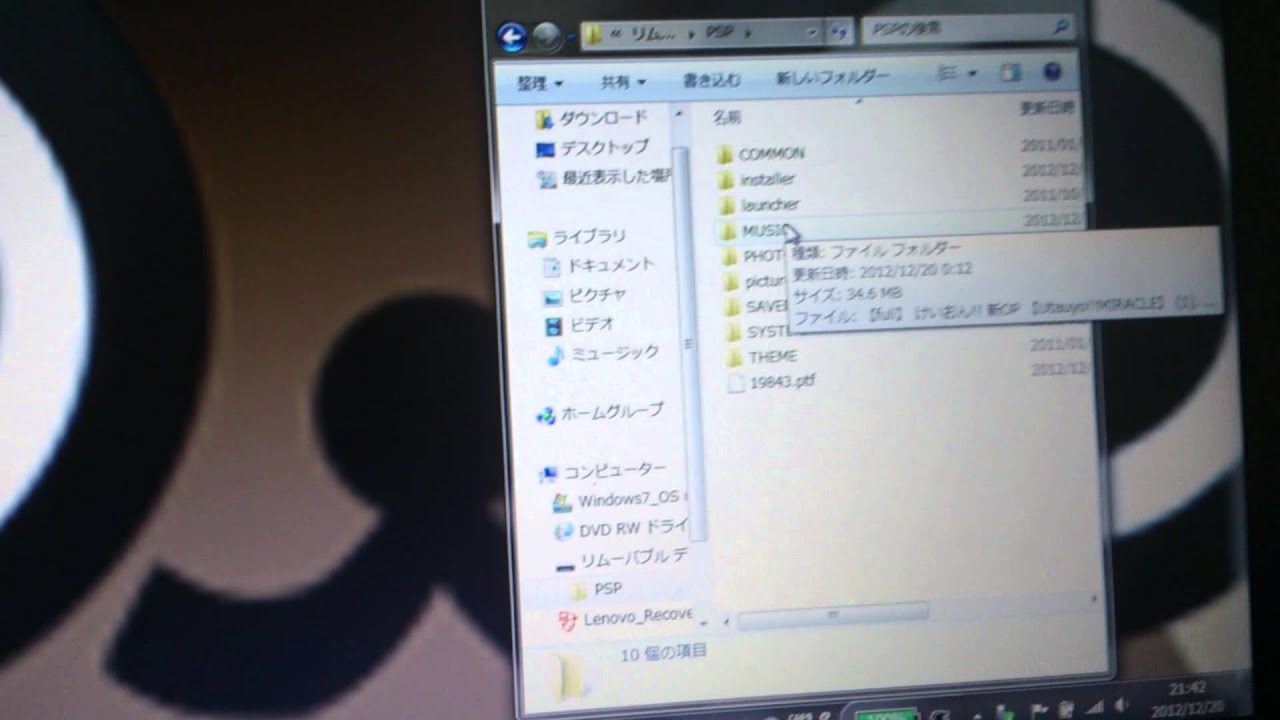Select the picture folder icon

[730, 282]
